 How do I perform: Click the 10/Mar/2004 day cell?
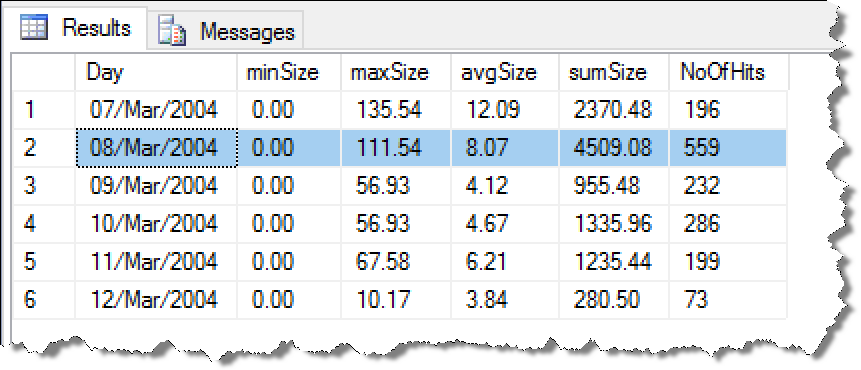pos(156,223)
